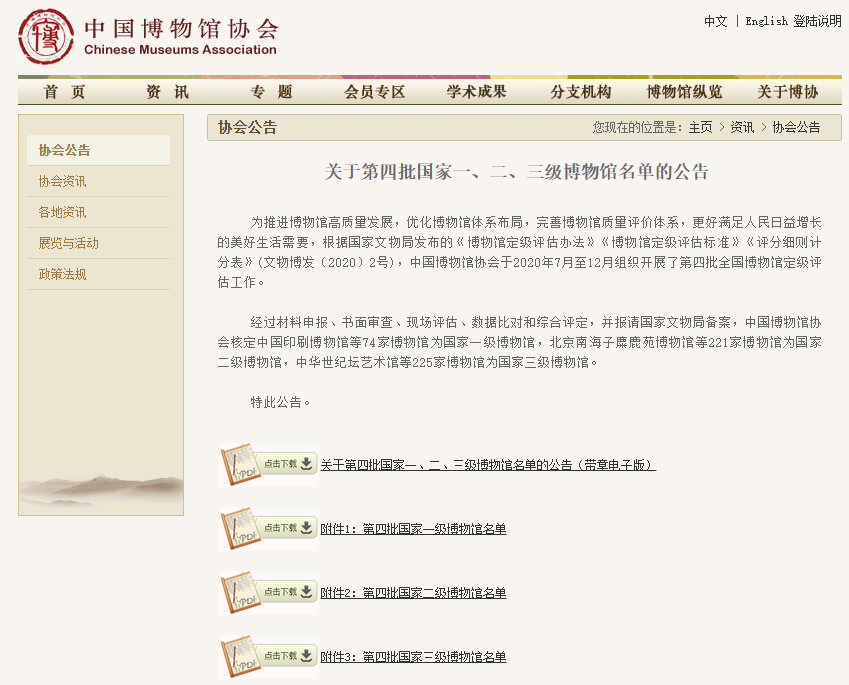Go to 专题 in the top navigation
Screen dimensions: 849x685
(x=271, y=92)
